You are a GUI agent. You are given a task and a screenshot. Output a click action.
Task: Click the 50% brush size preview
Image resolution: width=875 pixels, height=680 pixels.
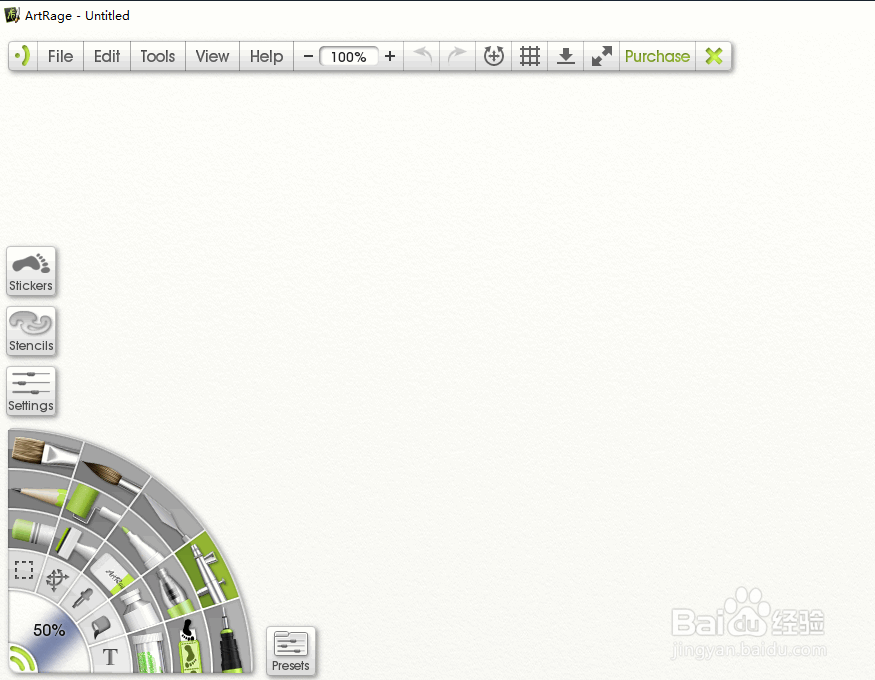pyautogui.click(x=49, y=630)
